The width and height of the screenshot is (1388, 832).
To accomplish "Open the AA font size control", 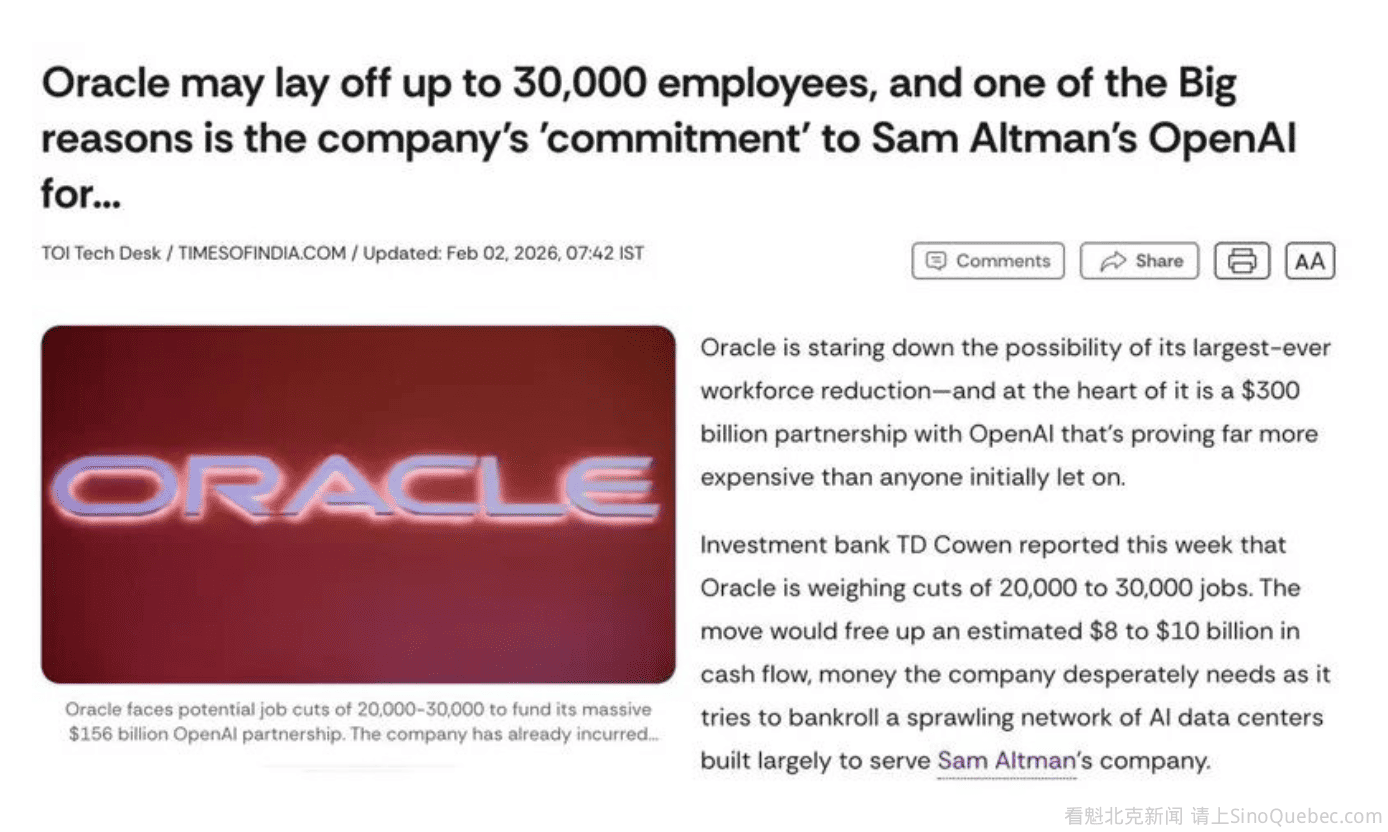I will (x=1309, y=261).
